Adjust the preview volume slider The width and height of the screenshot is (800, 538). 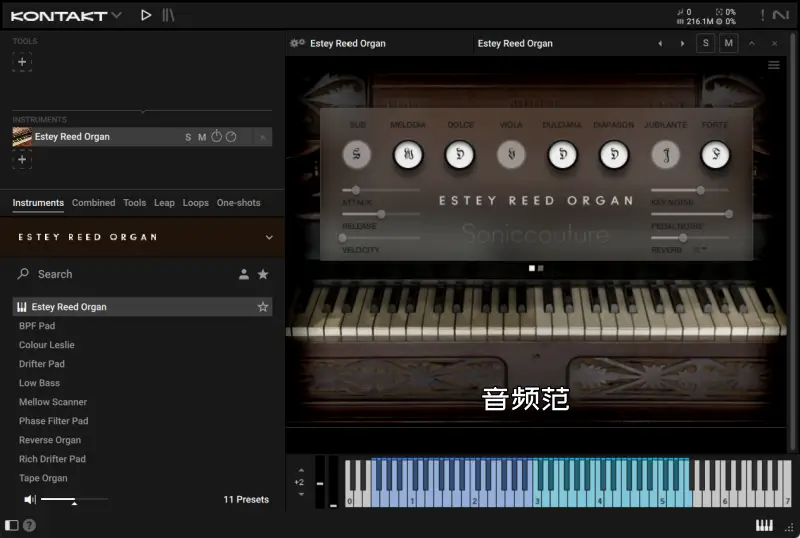point(74,499)
